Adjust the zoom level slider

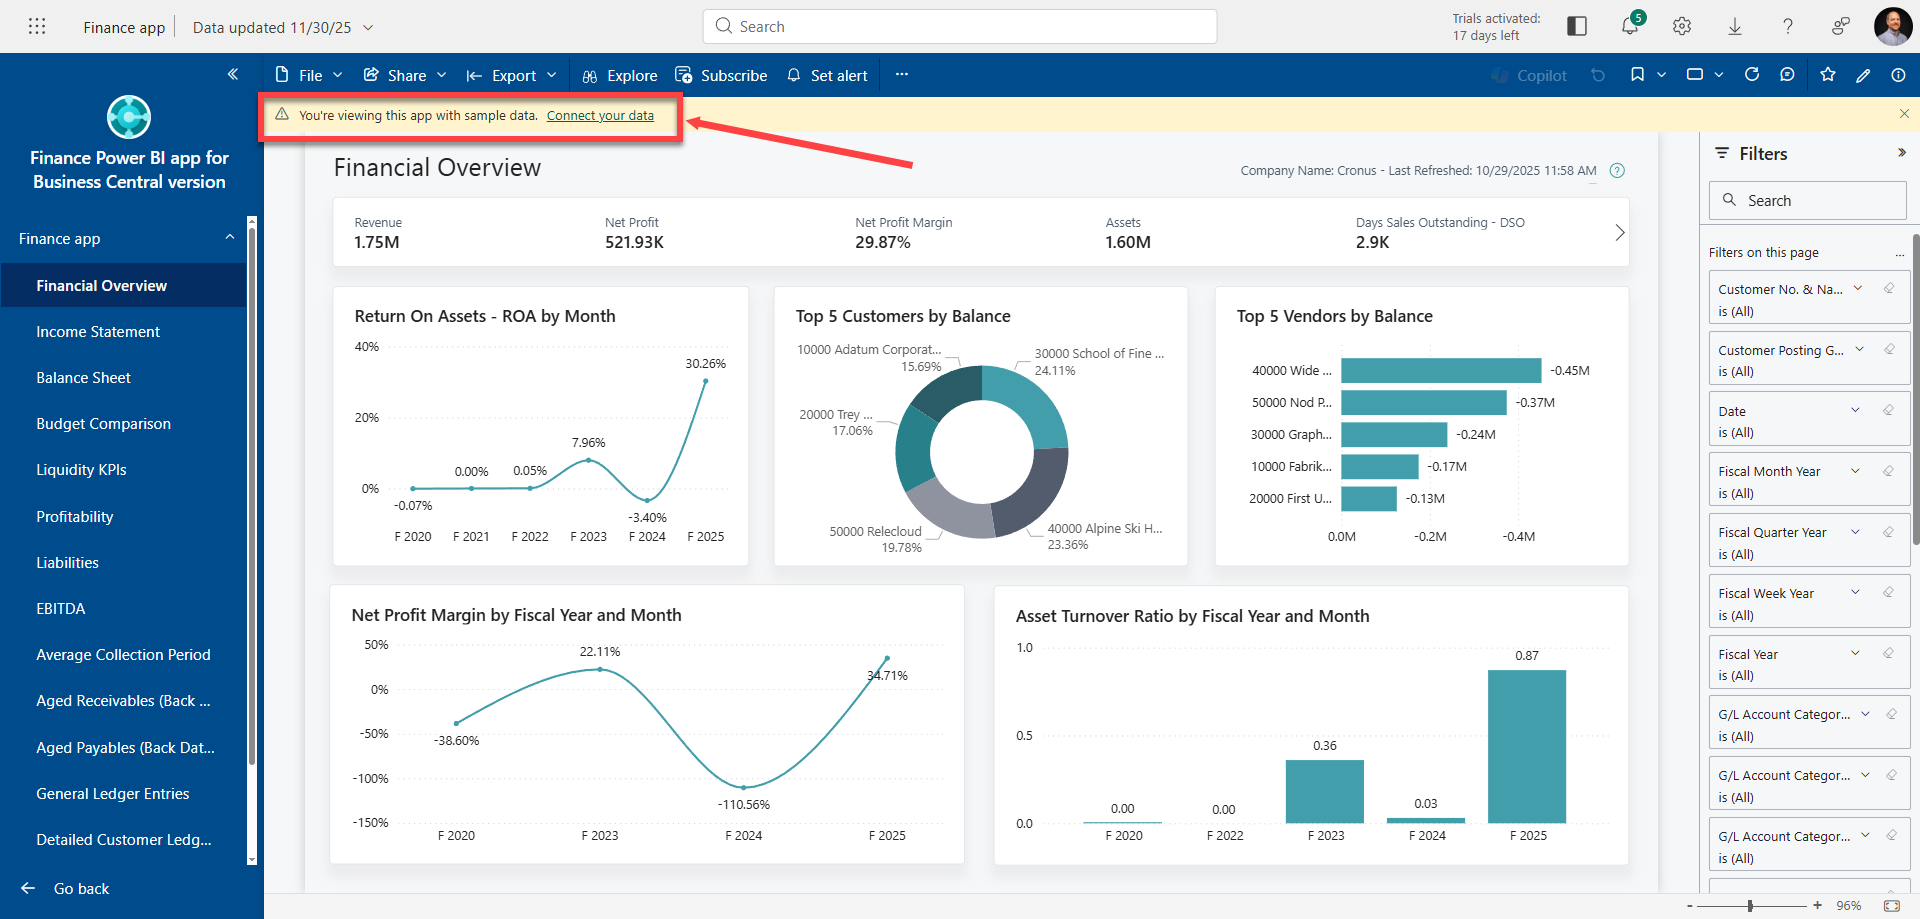coord(1750,906)
